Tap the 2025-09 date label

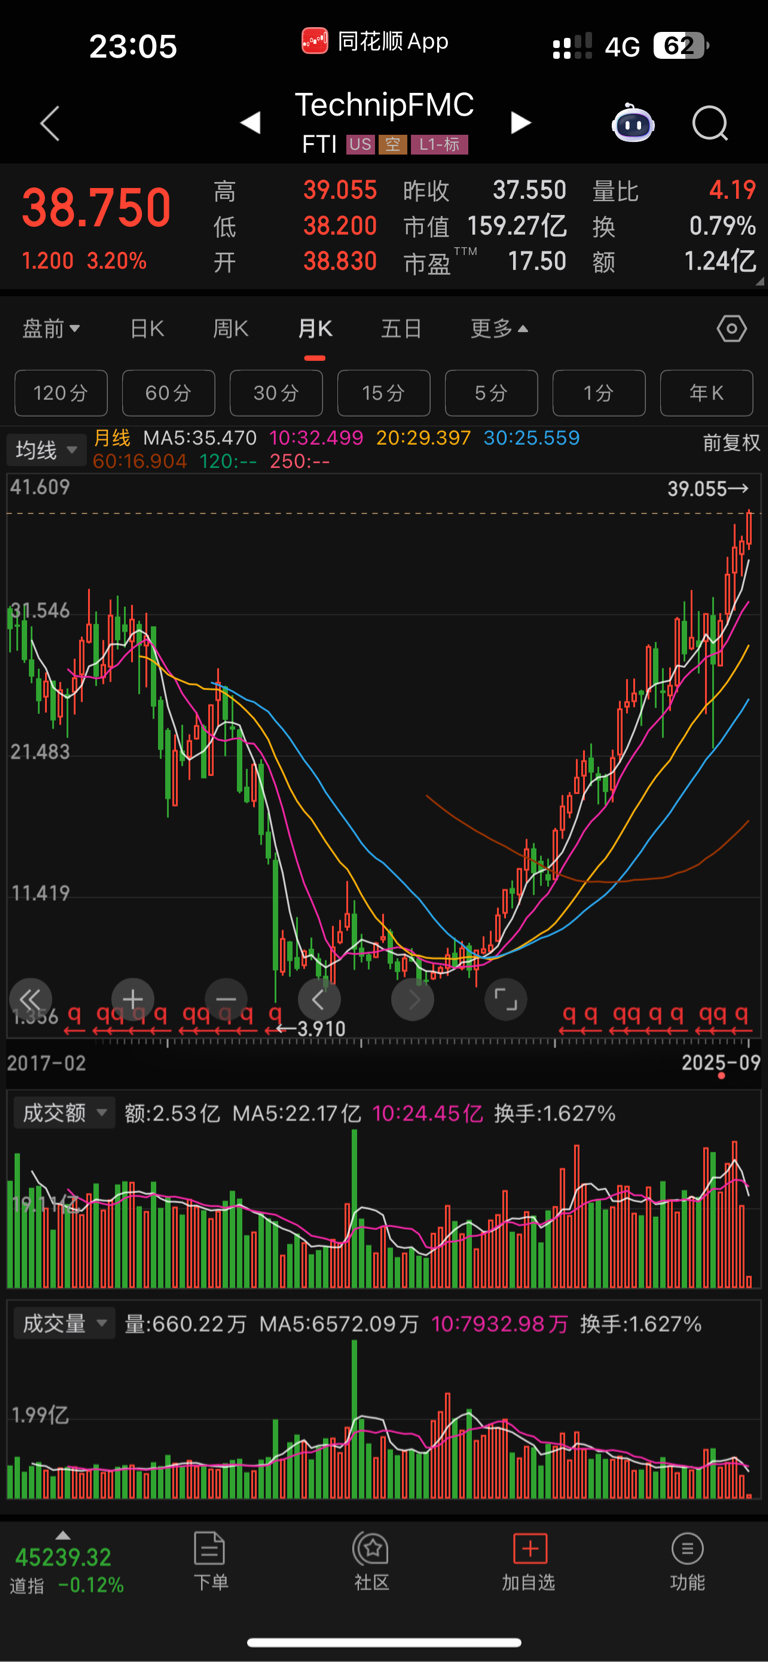coord(721,1063)
